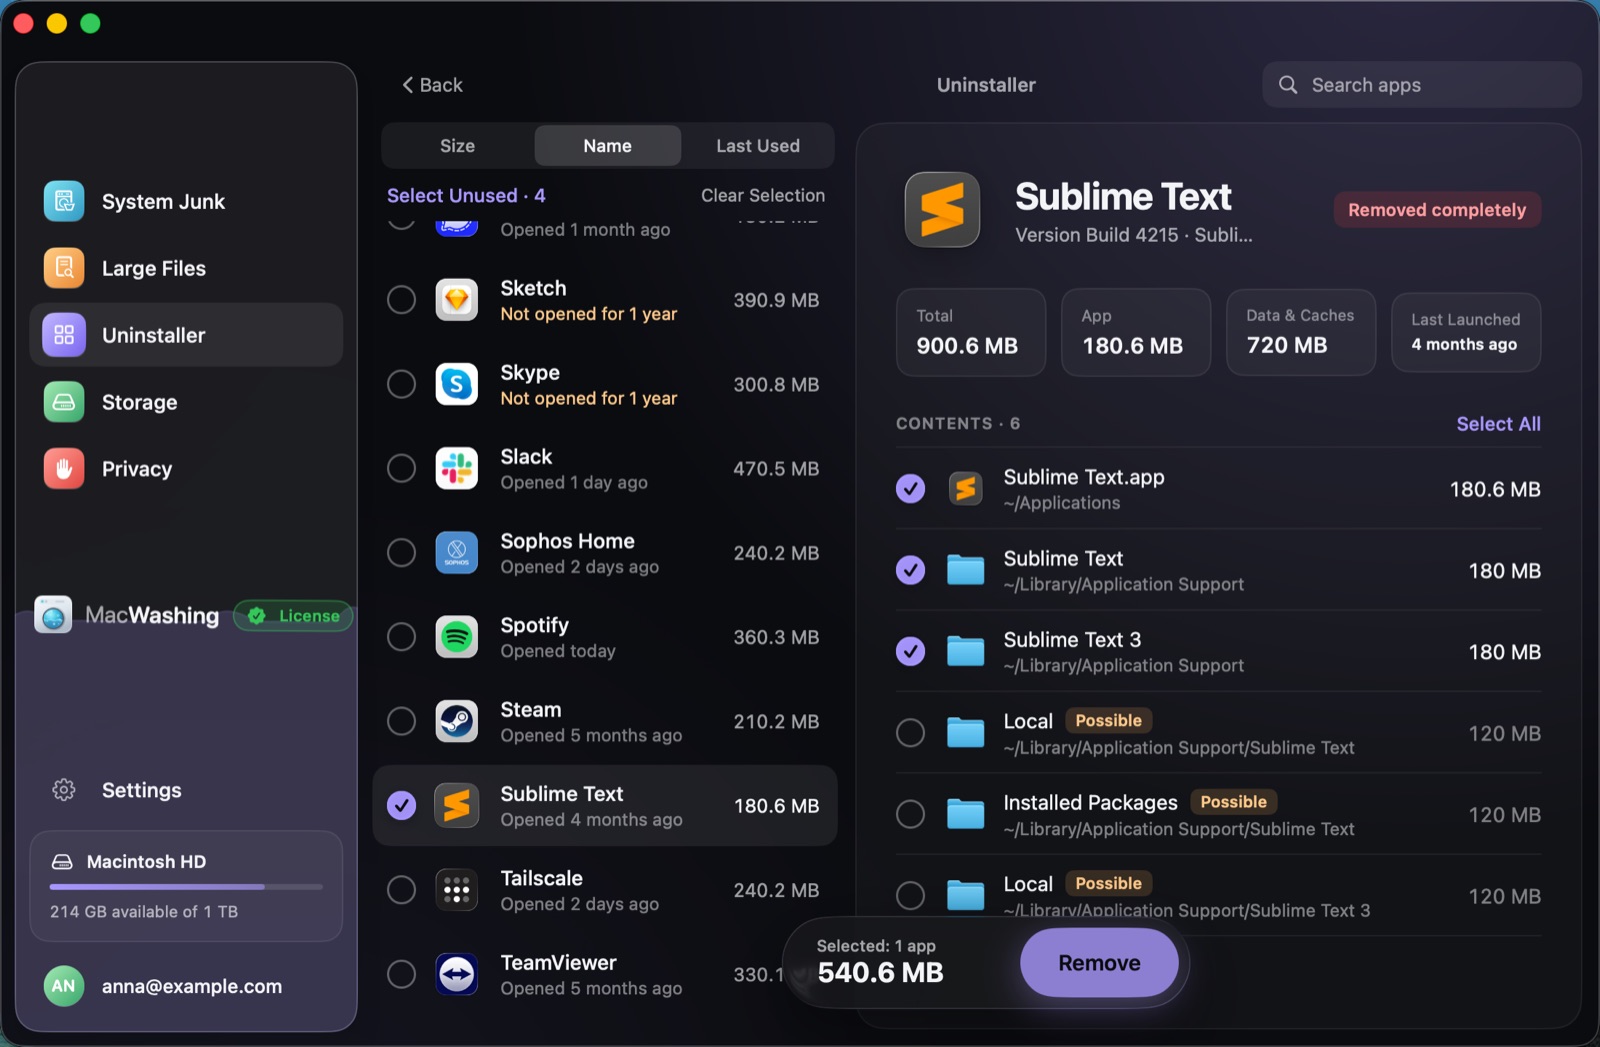Click Select All in Contents
Screen dimensions: 1600x1047
pyautogui.click(x=1498, y=424)
